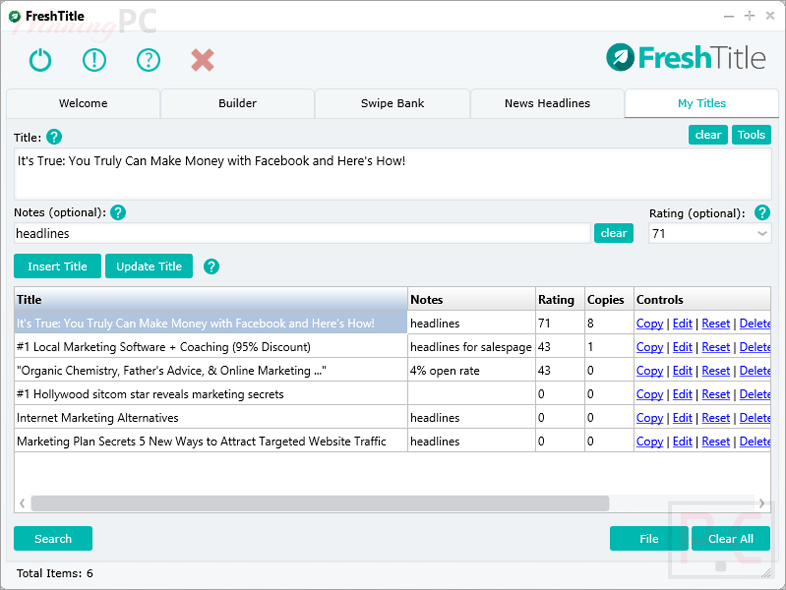The image size is (786, 590).
Task: Open help icon next to Title label
Action: pos(54,137)
